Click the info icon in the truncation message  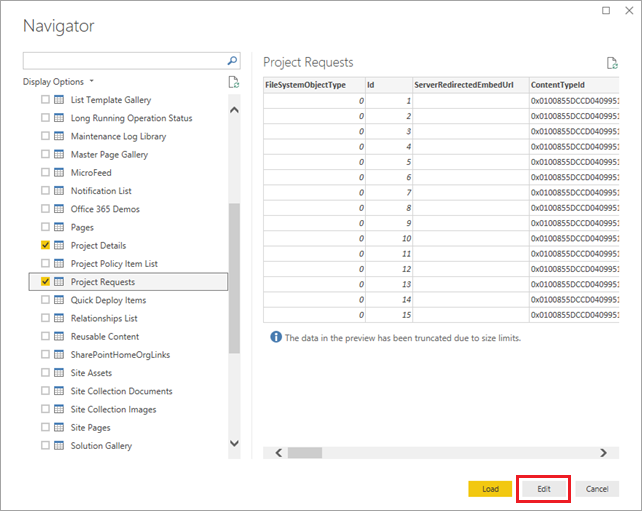pos(276,337)
